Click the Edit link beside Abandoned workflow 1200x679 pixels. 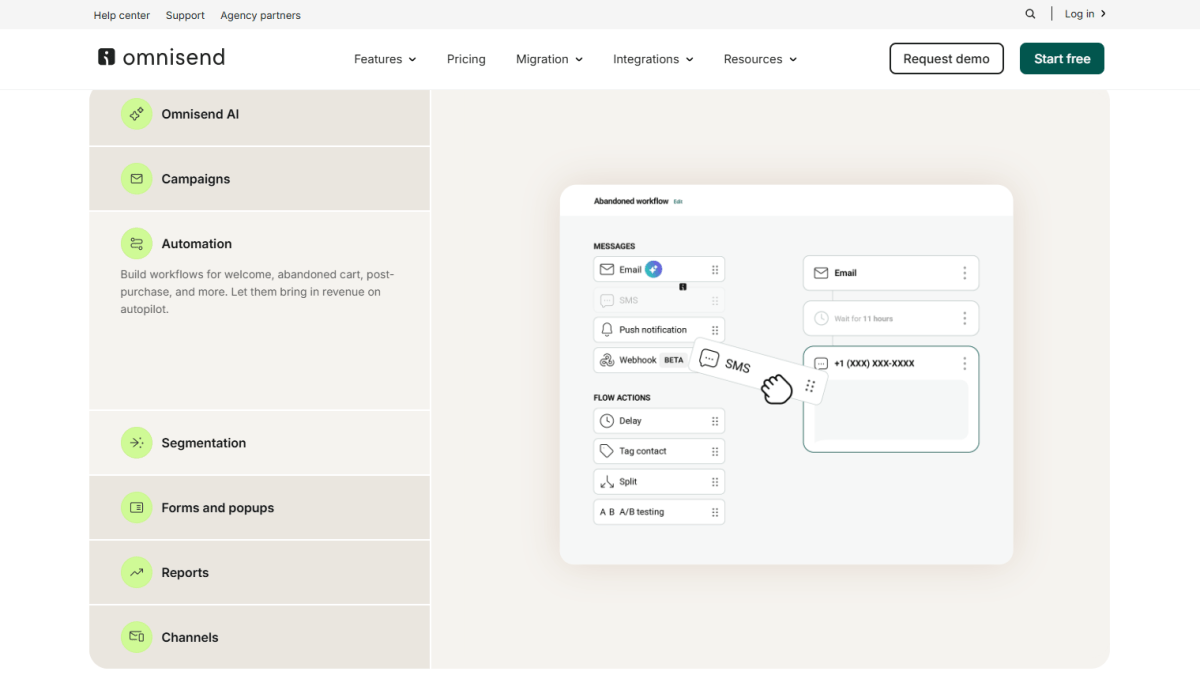(678, 201)
